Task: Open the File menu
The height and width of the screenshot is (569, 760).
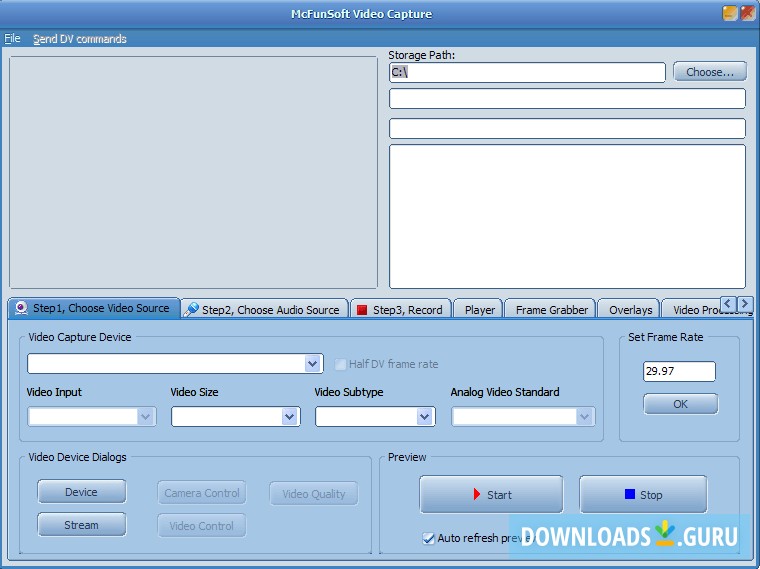Action: coord(12,38)
